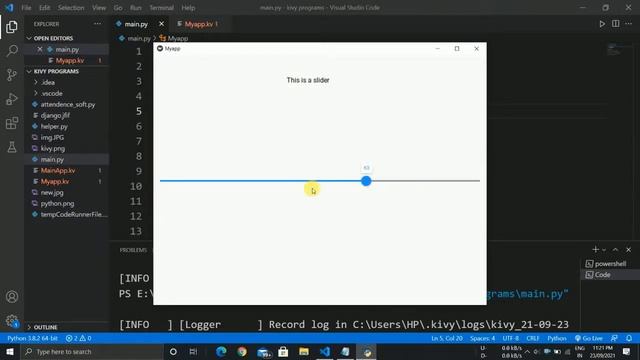Open the View menu
The image size is (640, 360).
click(x=99, y=8)
